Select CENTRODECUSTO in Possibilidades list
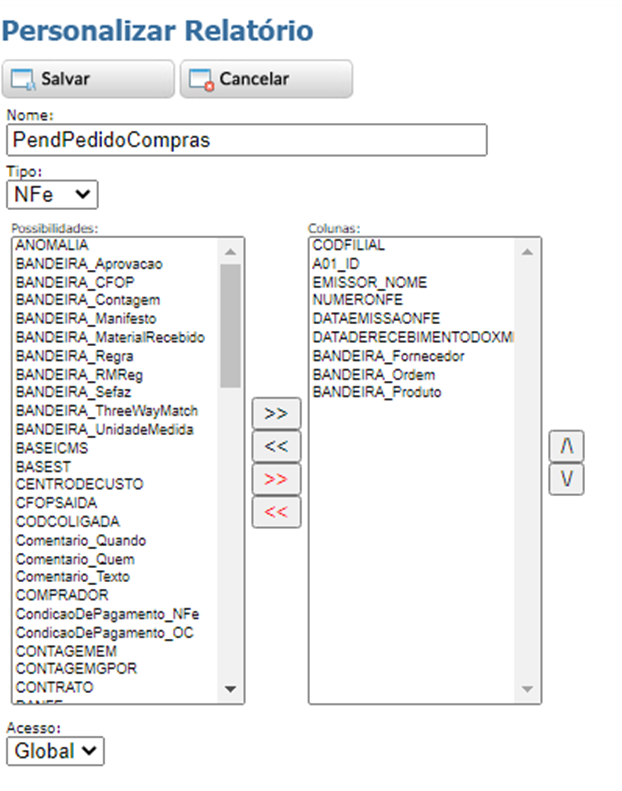Screen dimensions: 622x791 click(x=79, y=485)
